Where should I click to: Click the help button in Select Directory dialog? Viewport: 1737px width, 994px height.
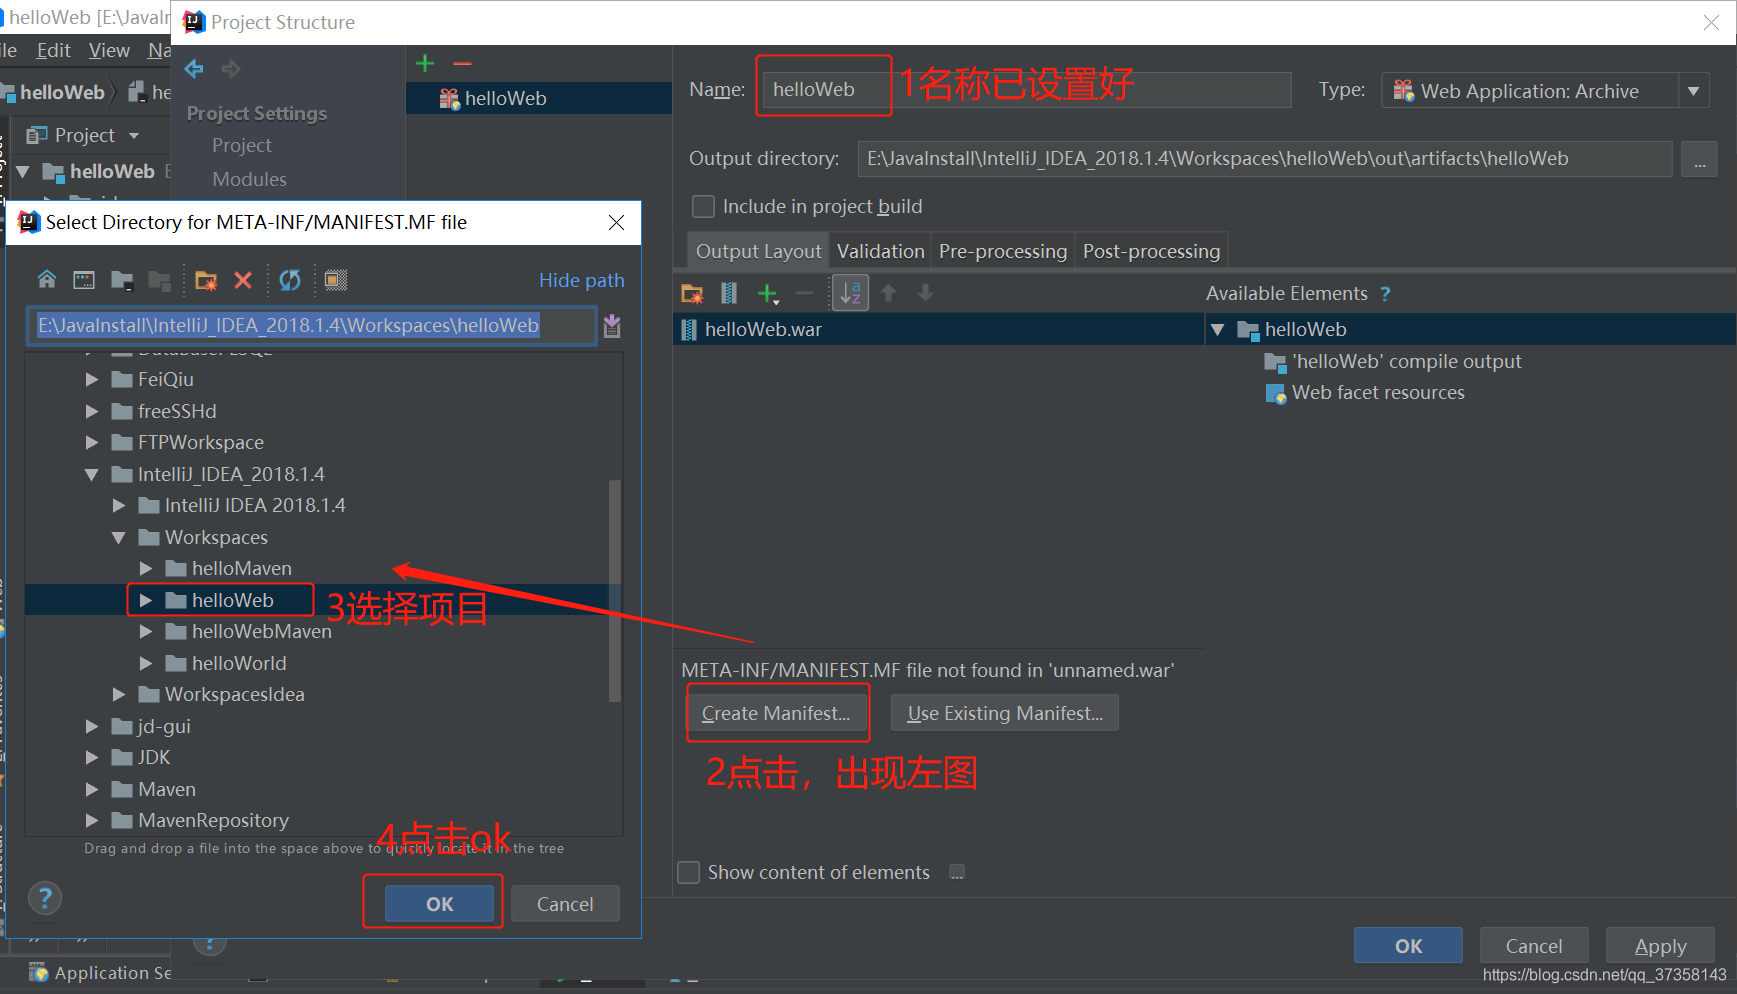[45, 898]
